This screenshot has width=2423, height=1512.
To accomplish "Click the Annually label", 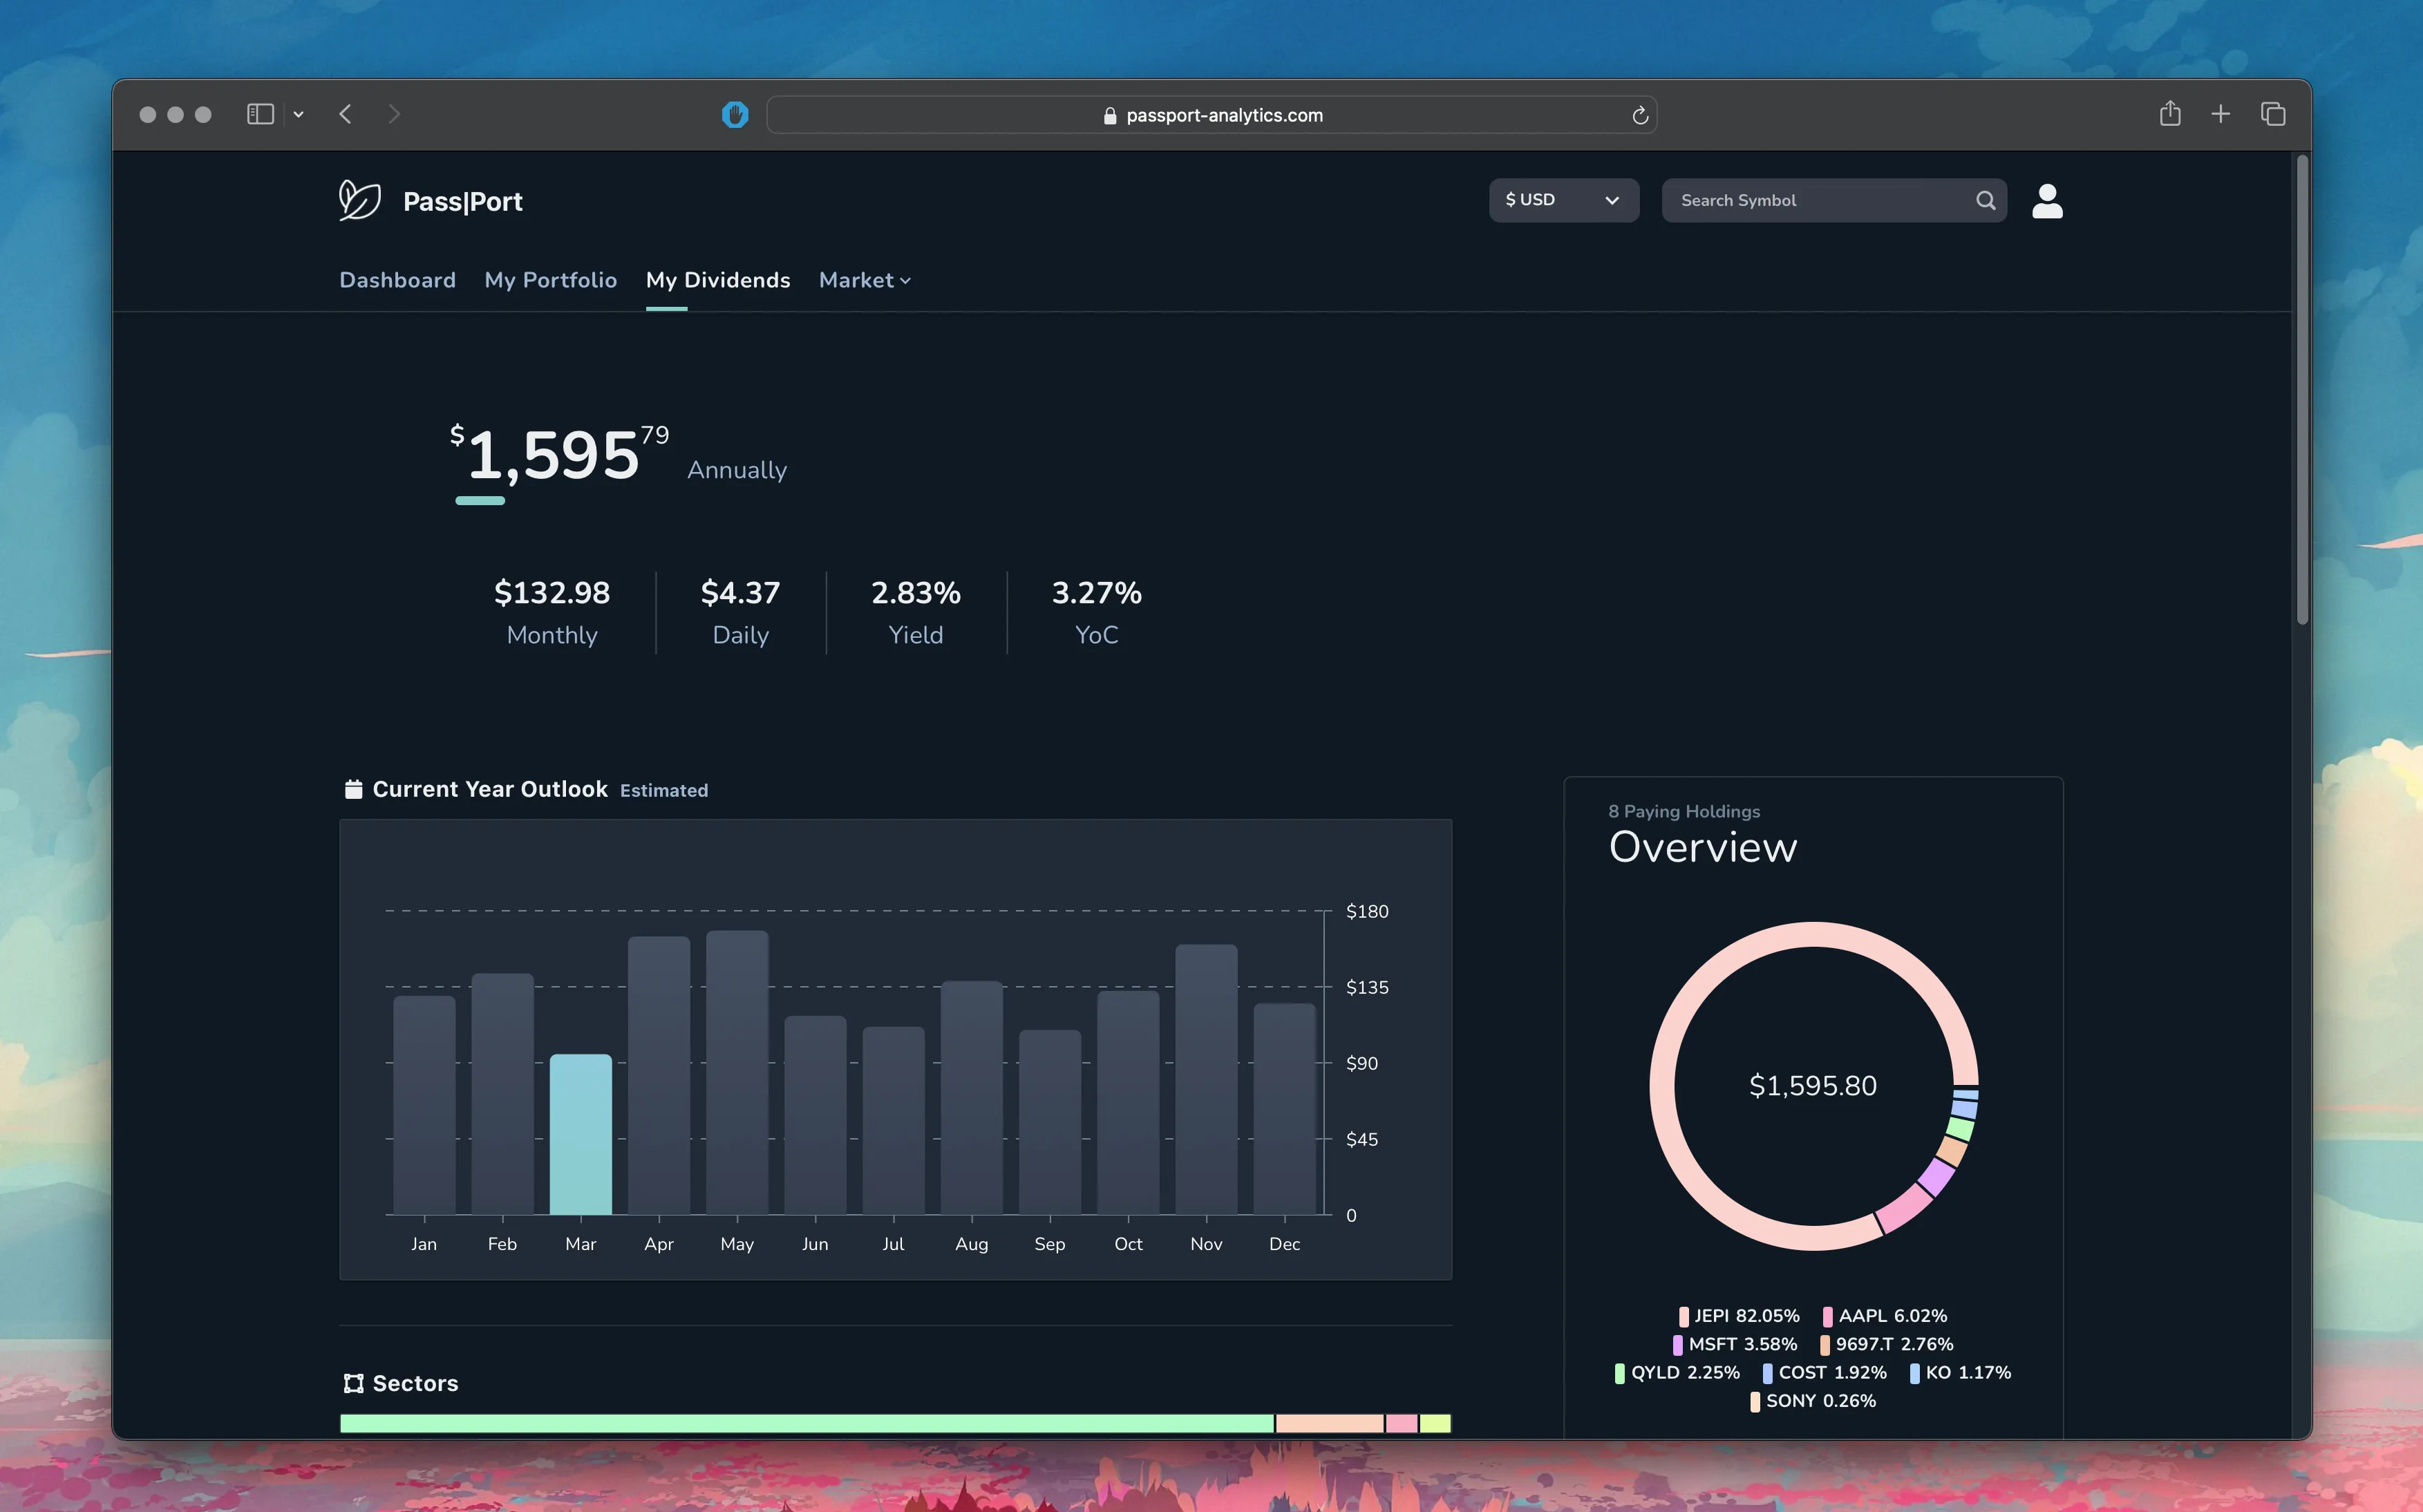I will point(737,470).
